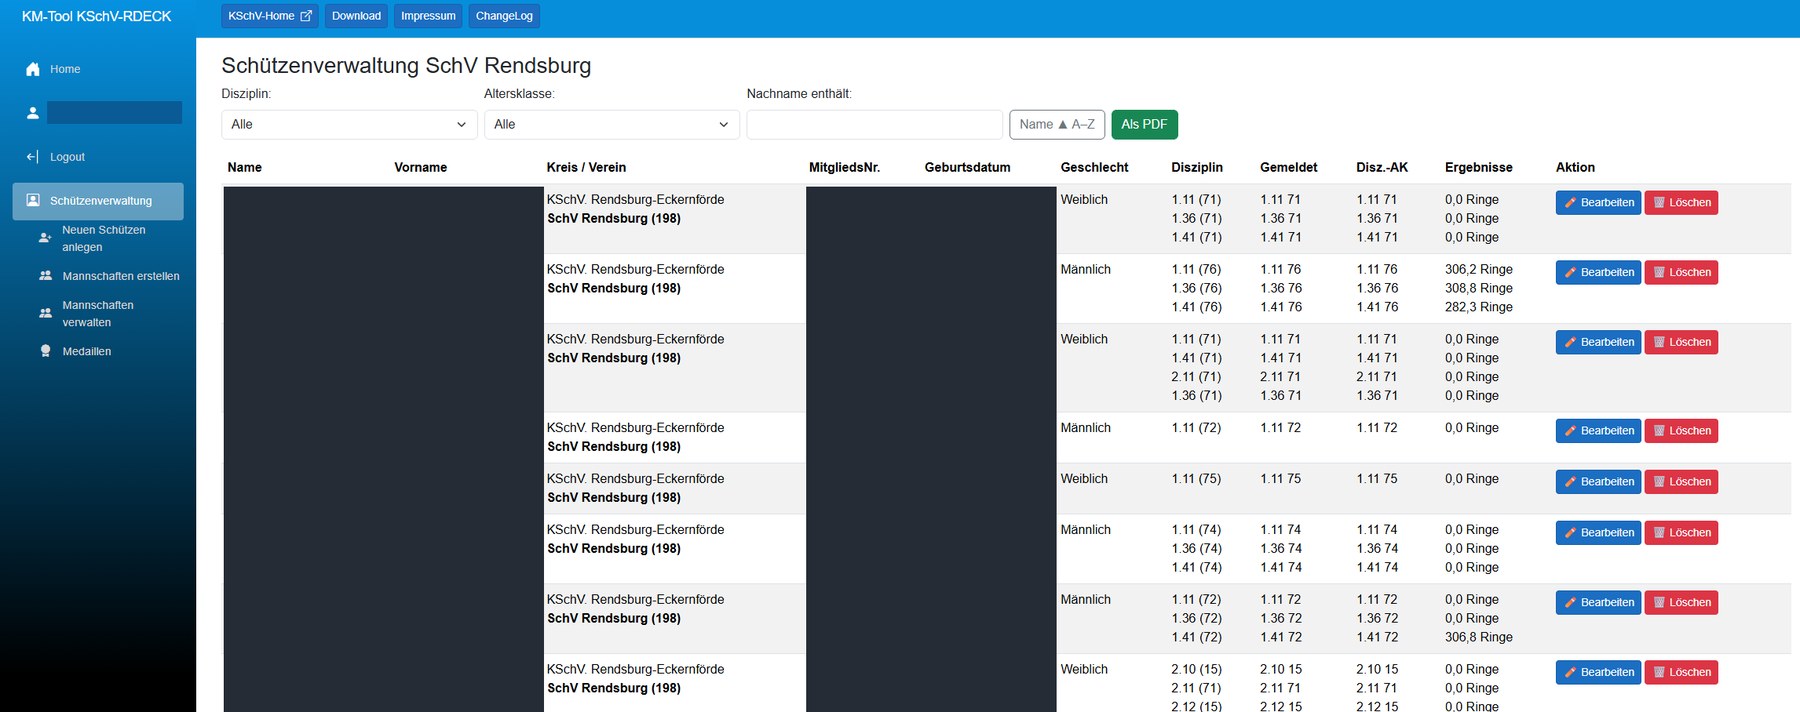Click Löschen for the 2.10 (15) row
The width and height of the screenshot is (1800, 712).
pyautogui.click(x=1681, y=672)
